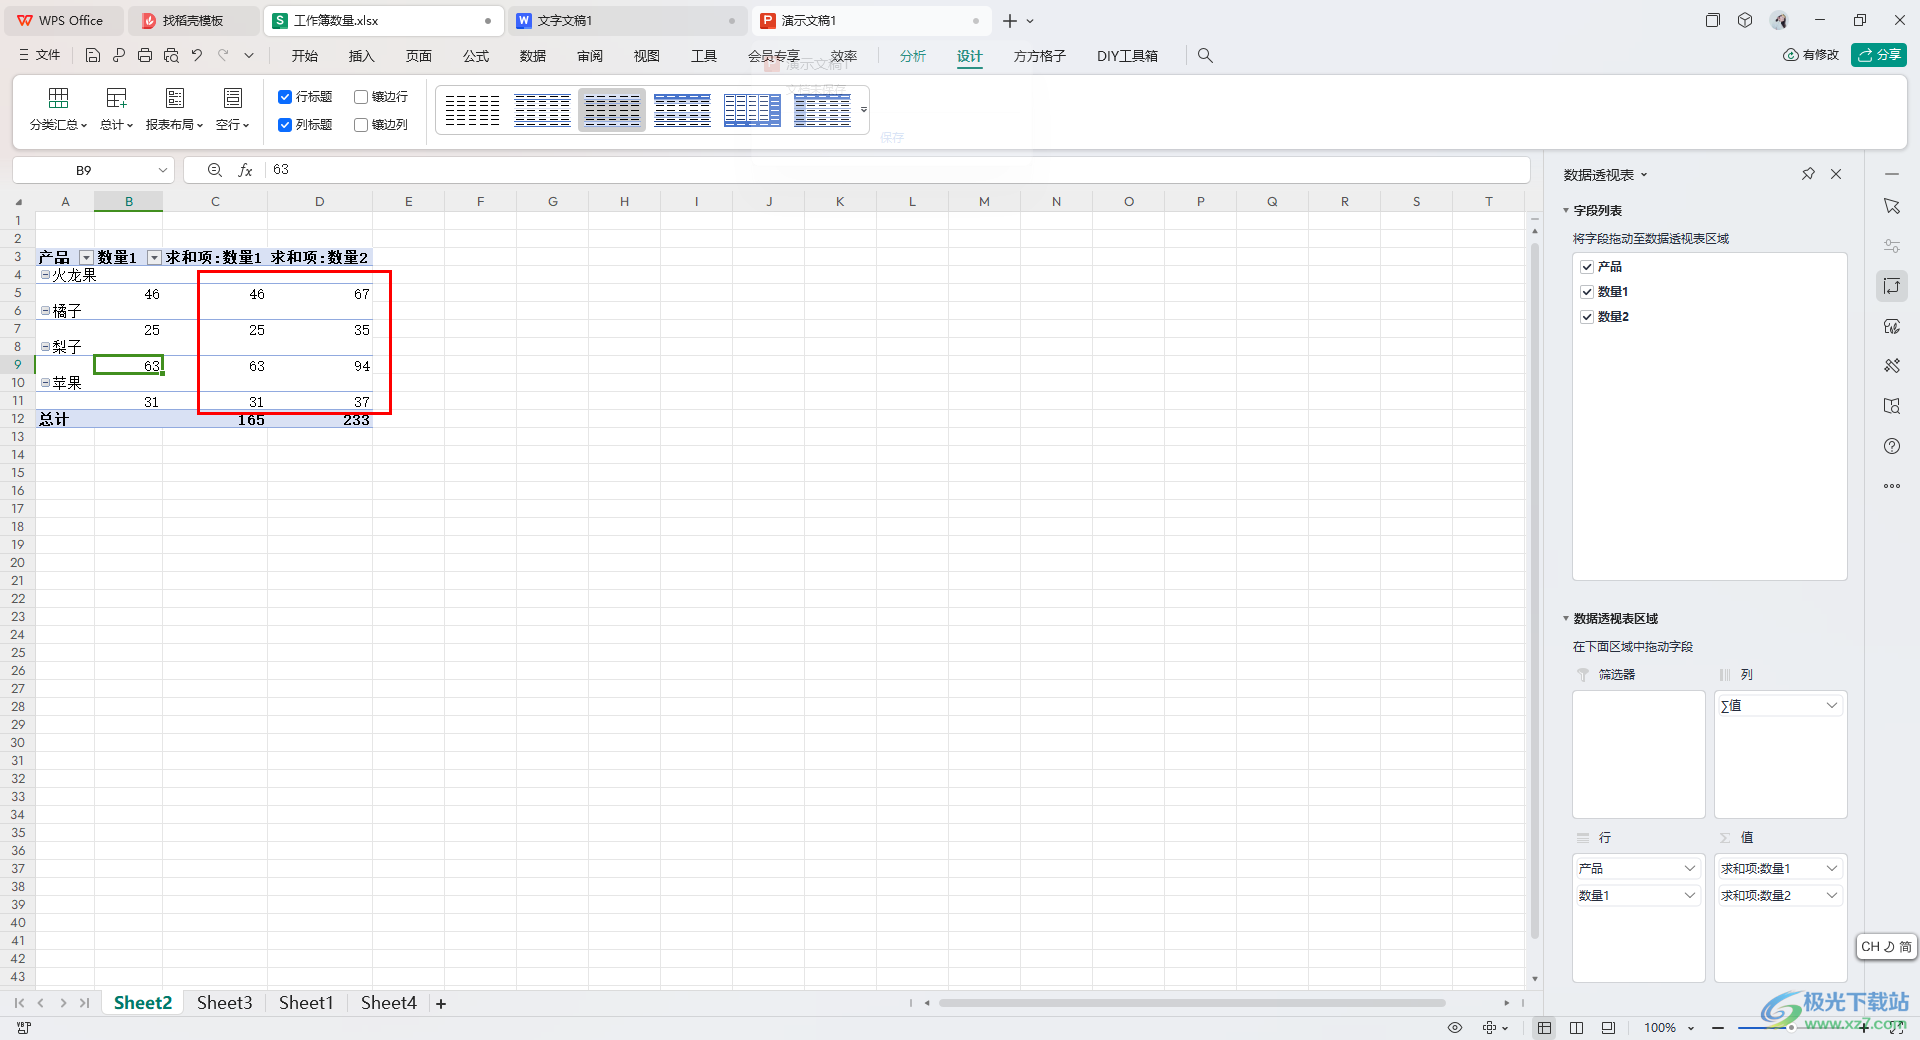
Task: Enable the Banded Columns (镶边列) checkbox
Action: 361,125
